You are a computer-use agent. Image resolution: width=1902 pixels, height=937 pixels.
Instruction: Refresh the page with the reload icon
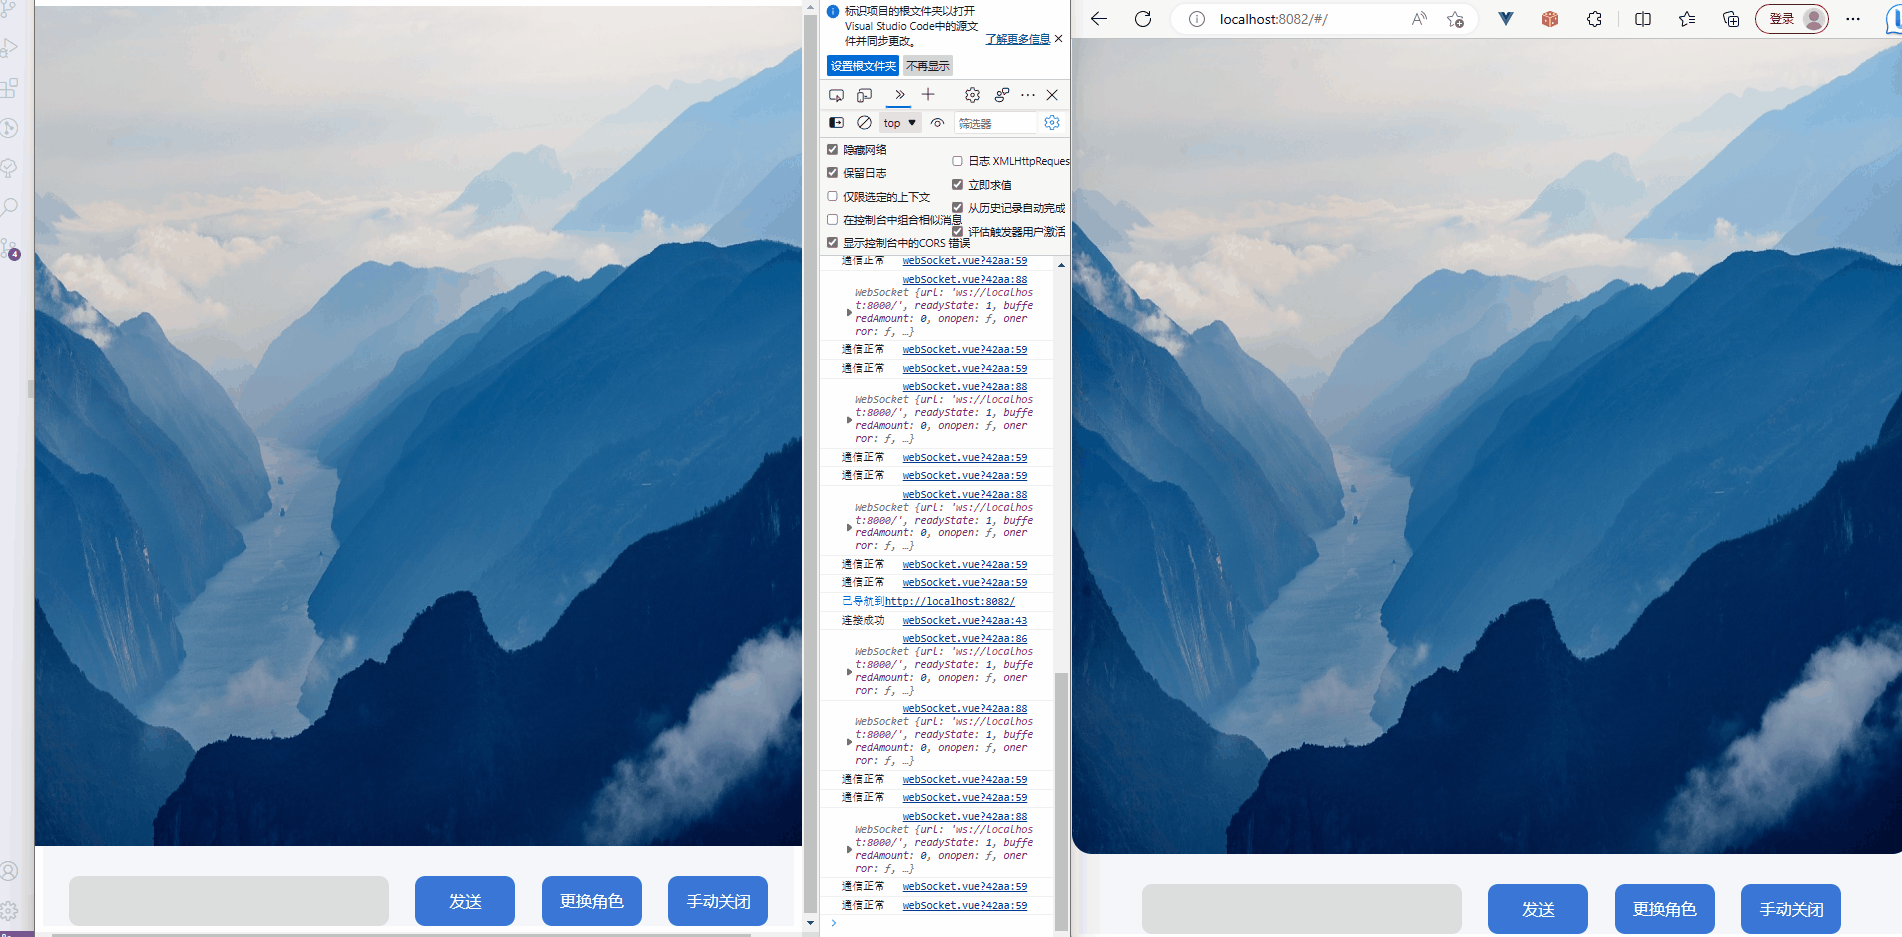point(1143,18)
